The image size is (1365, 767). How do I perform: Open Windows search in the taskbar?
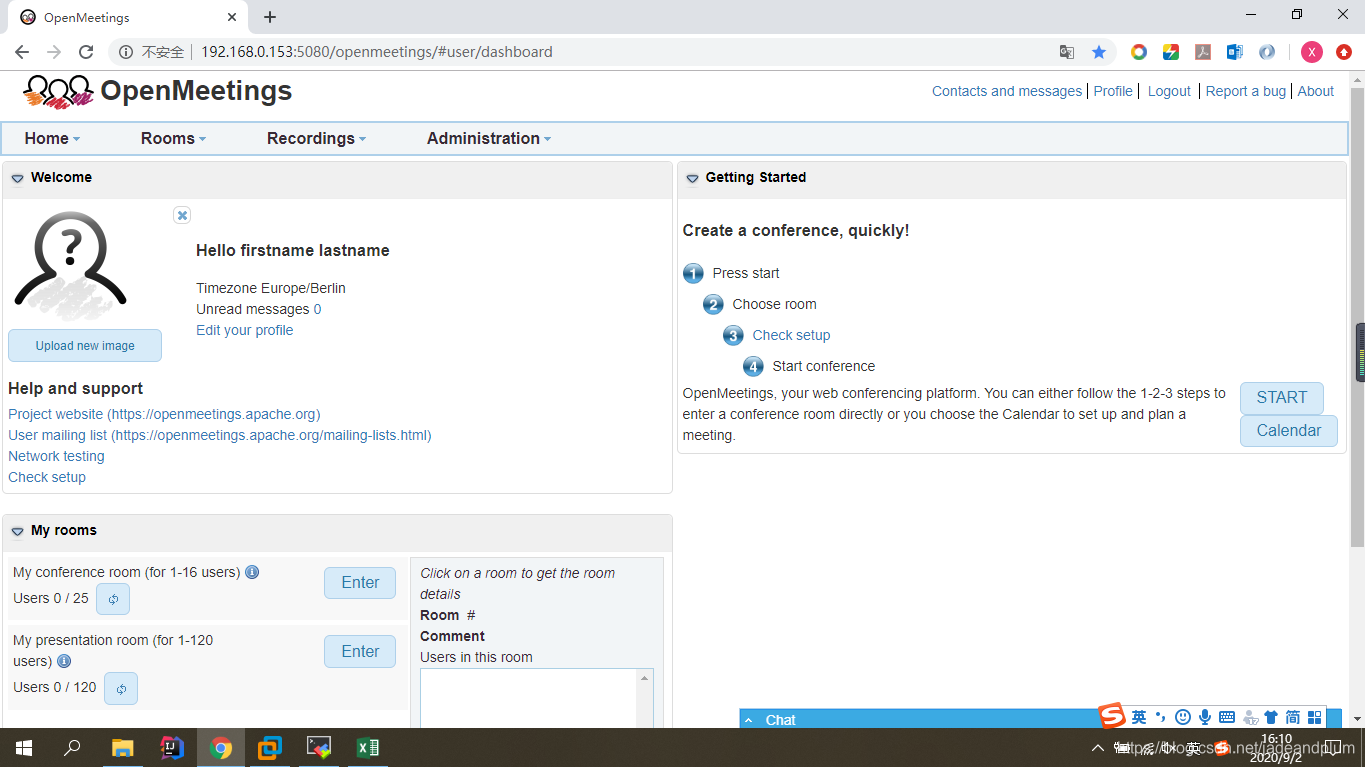pos(72,747)
